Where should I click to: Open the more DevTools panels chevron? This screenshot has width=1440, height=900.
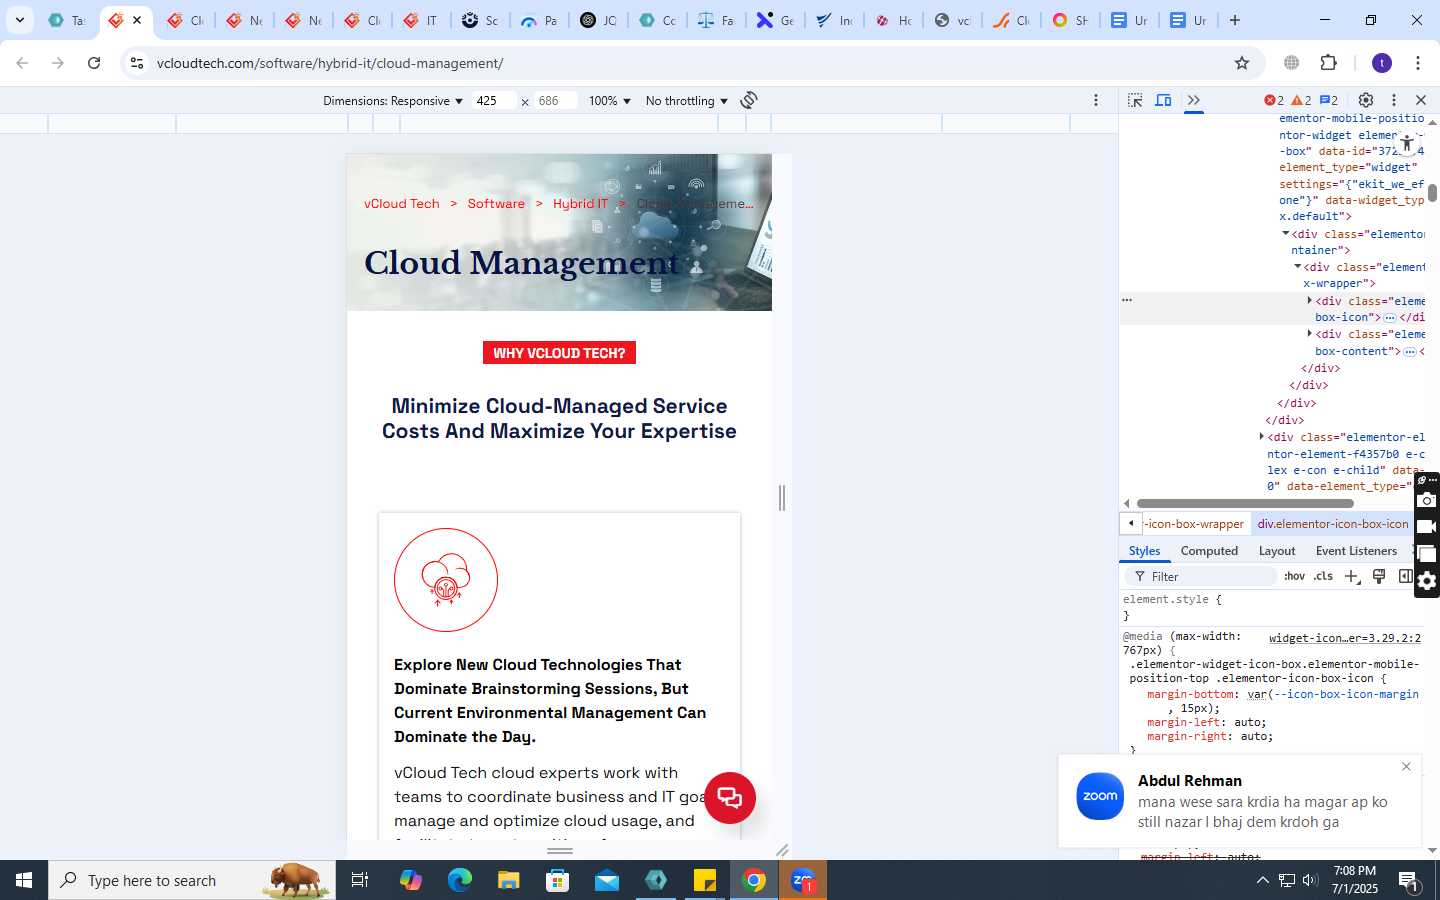(1193, 100)
